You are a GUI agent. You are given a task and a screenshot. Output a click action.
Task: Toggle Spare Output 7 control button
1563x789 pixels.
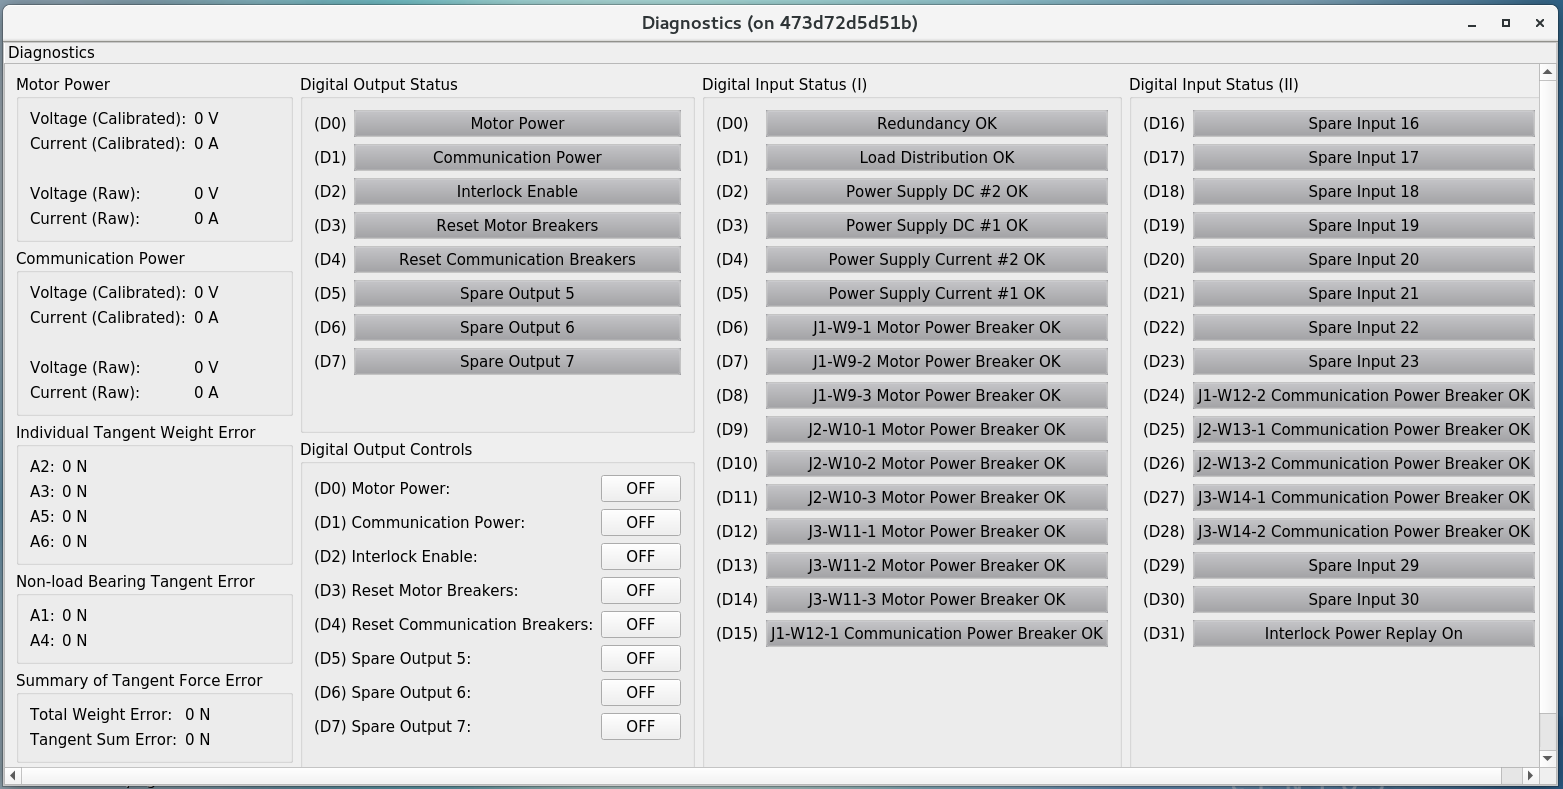[x=640, y=726]
